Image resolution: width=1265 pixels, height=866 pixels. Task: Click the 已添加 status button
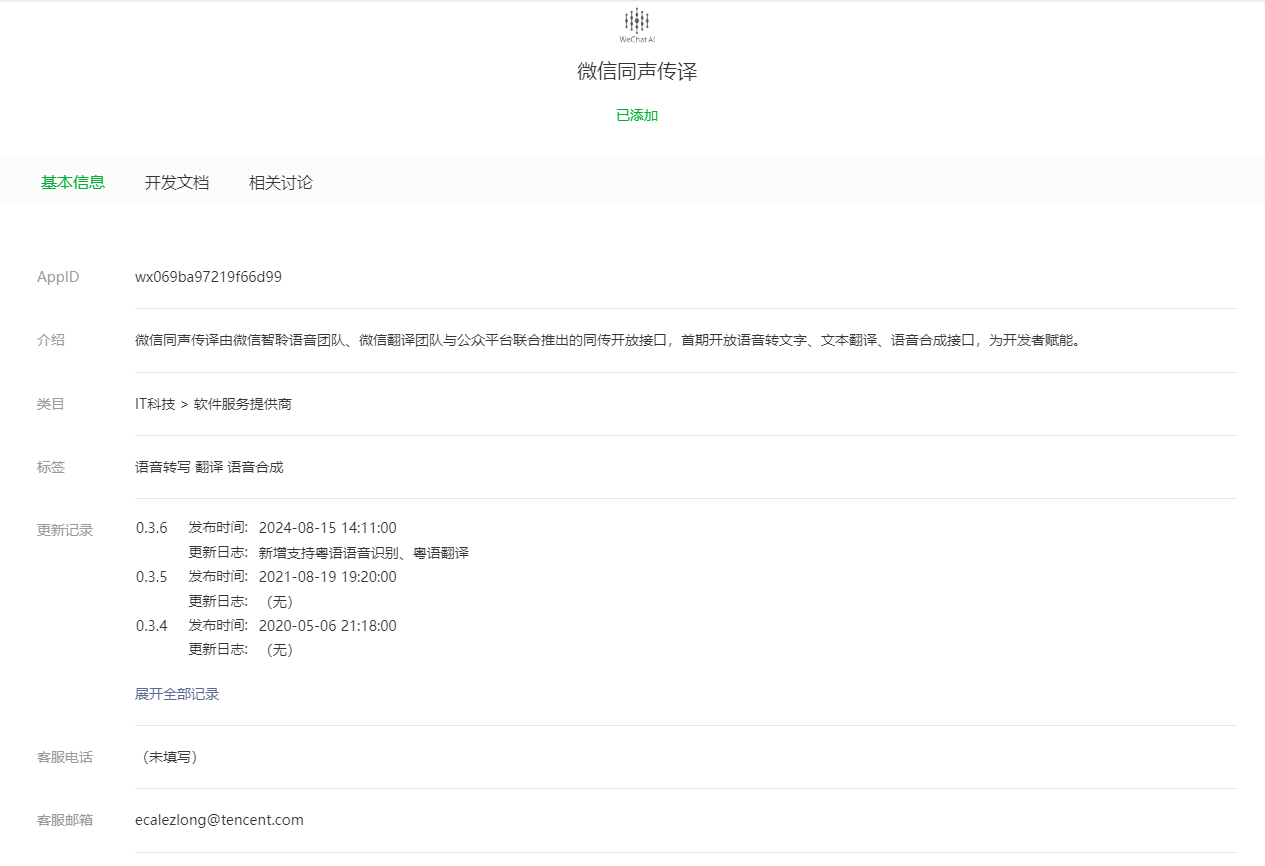pyautogui.click(x=637, y=115)
